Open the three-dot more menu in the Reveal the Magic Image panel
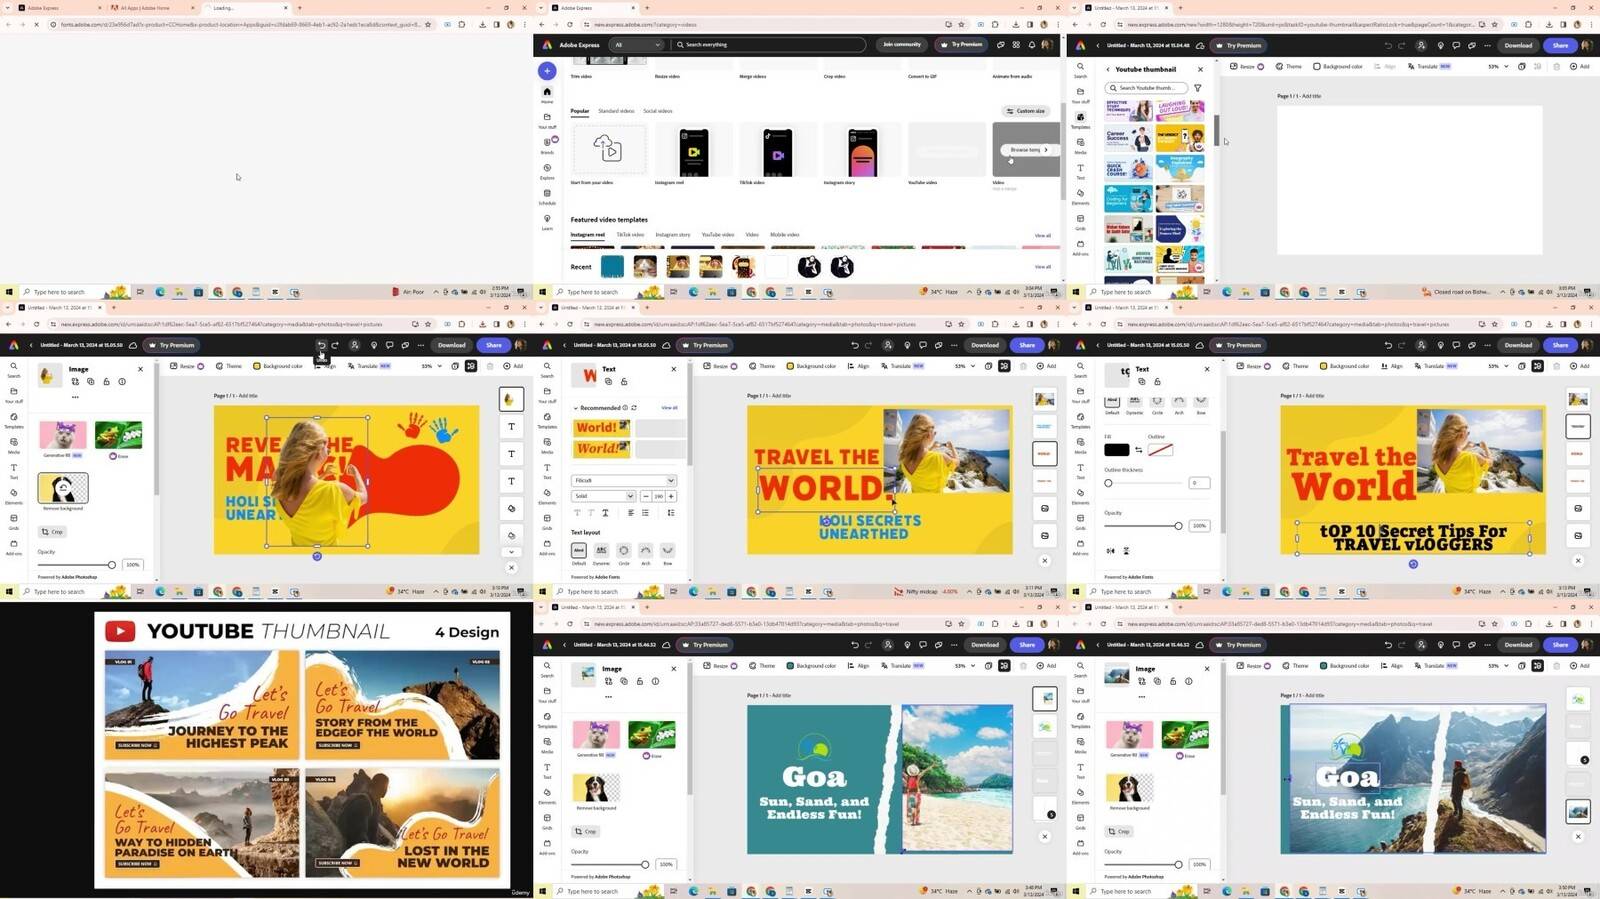Screen dimensions: 1600x899 point(75,397)
